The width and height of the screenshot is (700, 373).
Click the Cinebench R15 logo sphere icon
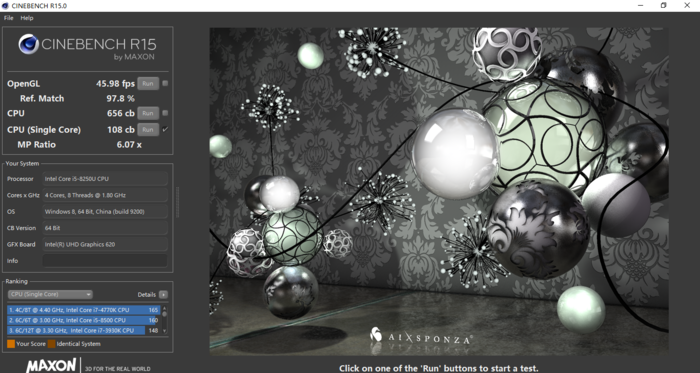click(29, 44)
